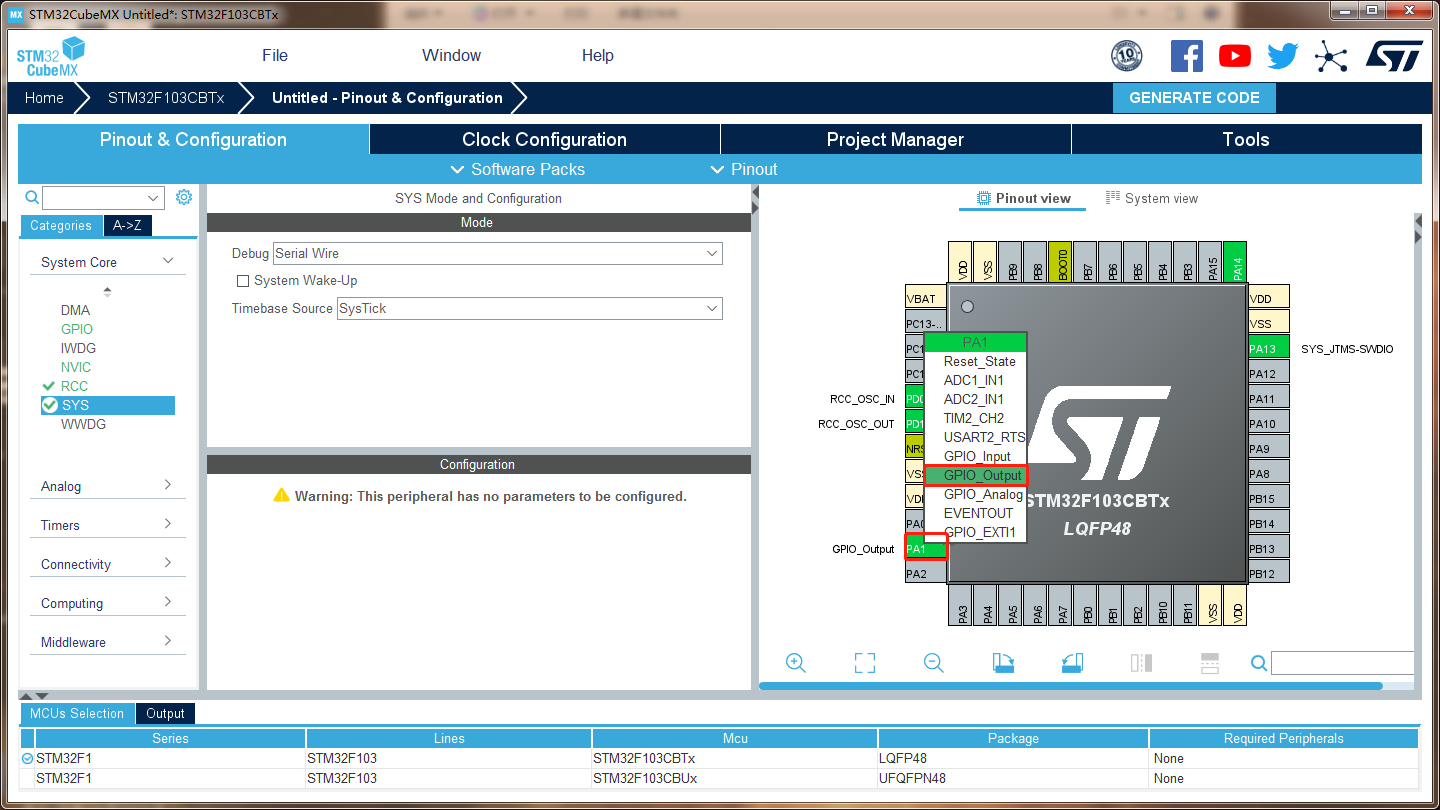The image size is (1440, 810).
Task: Expand the Middleware category
Action: (x=168, y=641)
